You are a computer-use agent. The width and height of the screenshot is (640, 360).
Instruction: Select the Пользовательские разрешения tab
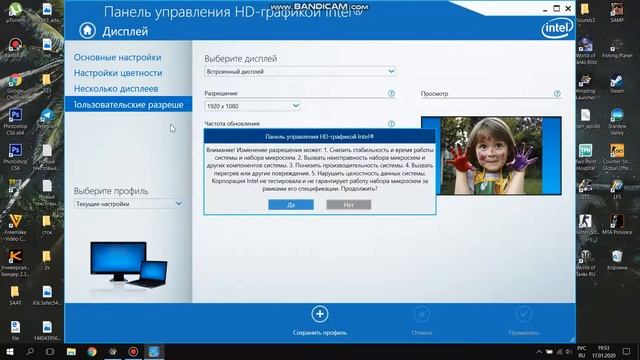click(x=128, y=104)
